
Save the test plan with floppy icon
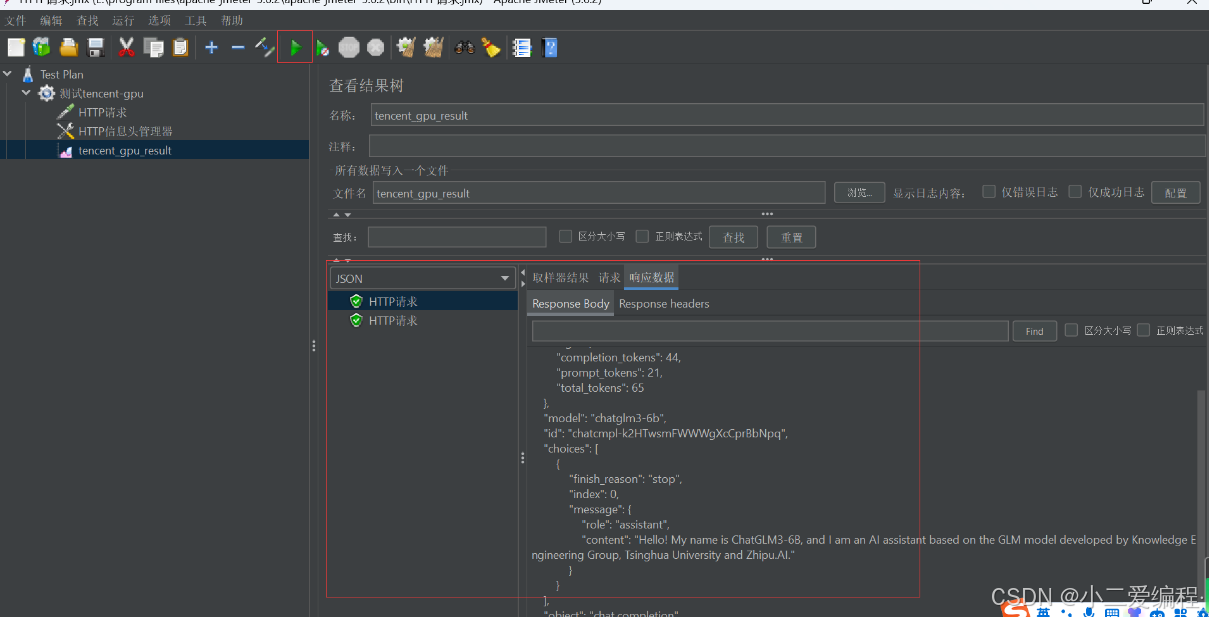click(x=96, y=47)
